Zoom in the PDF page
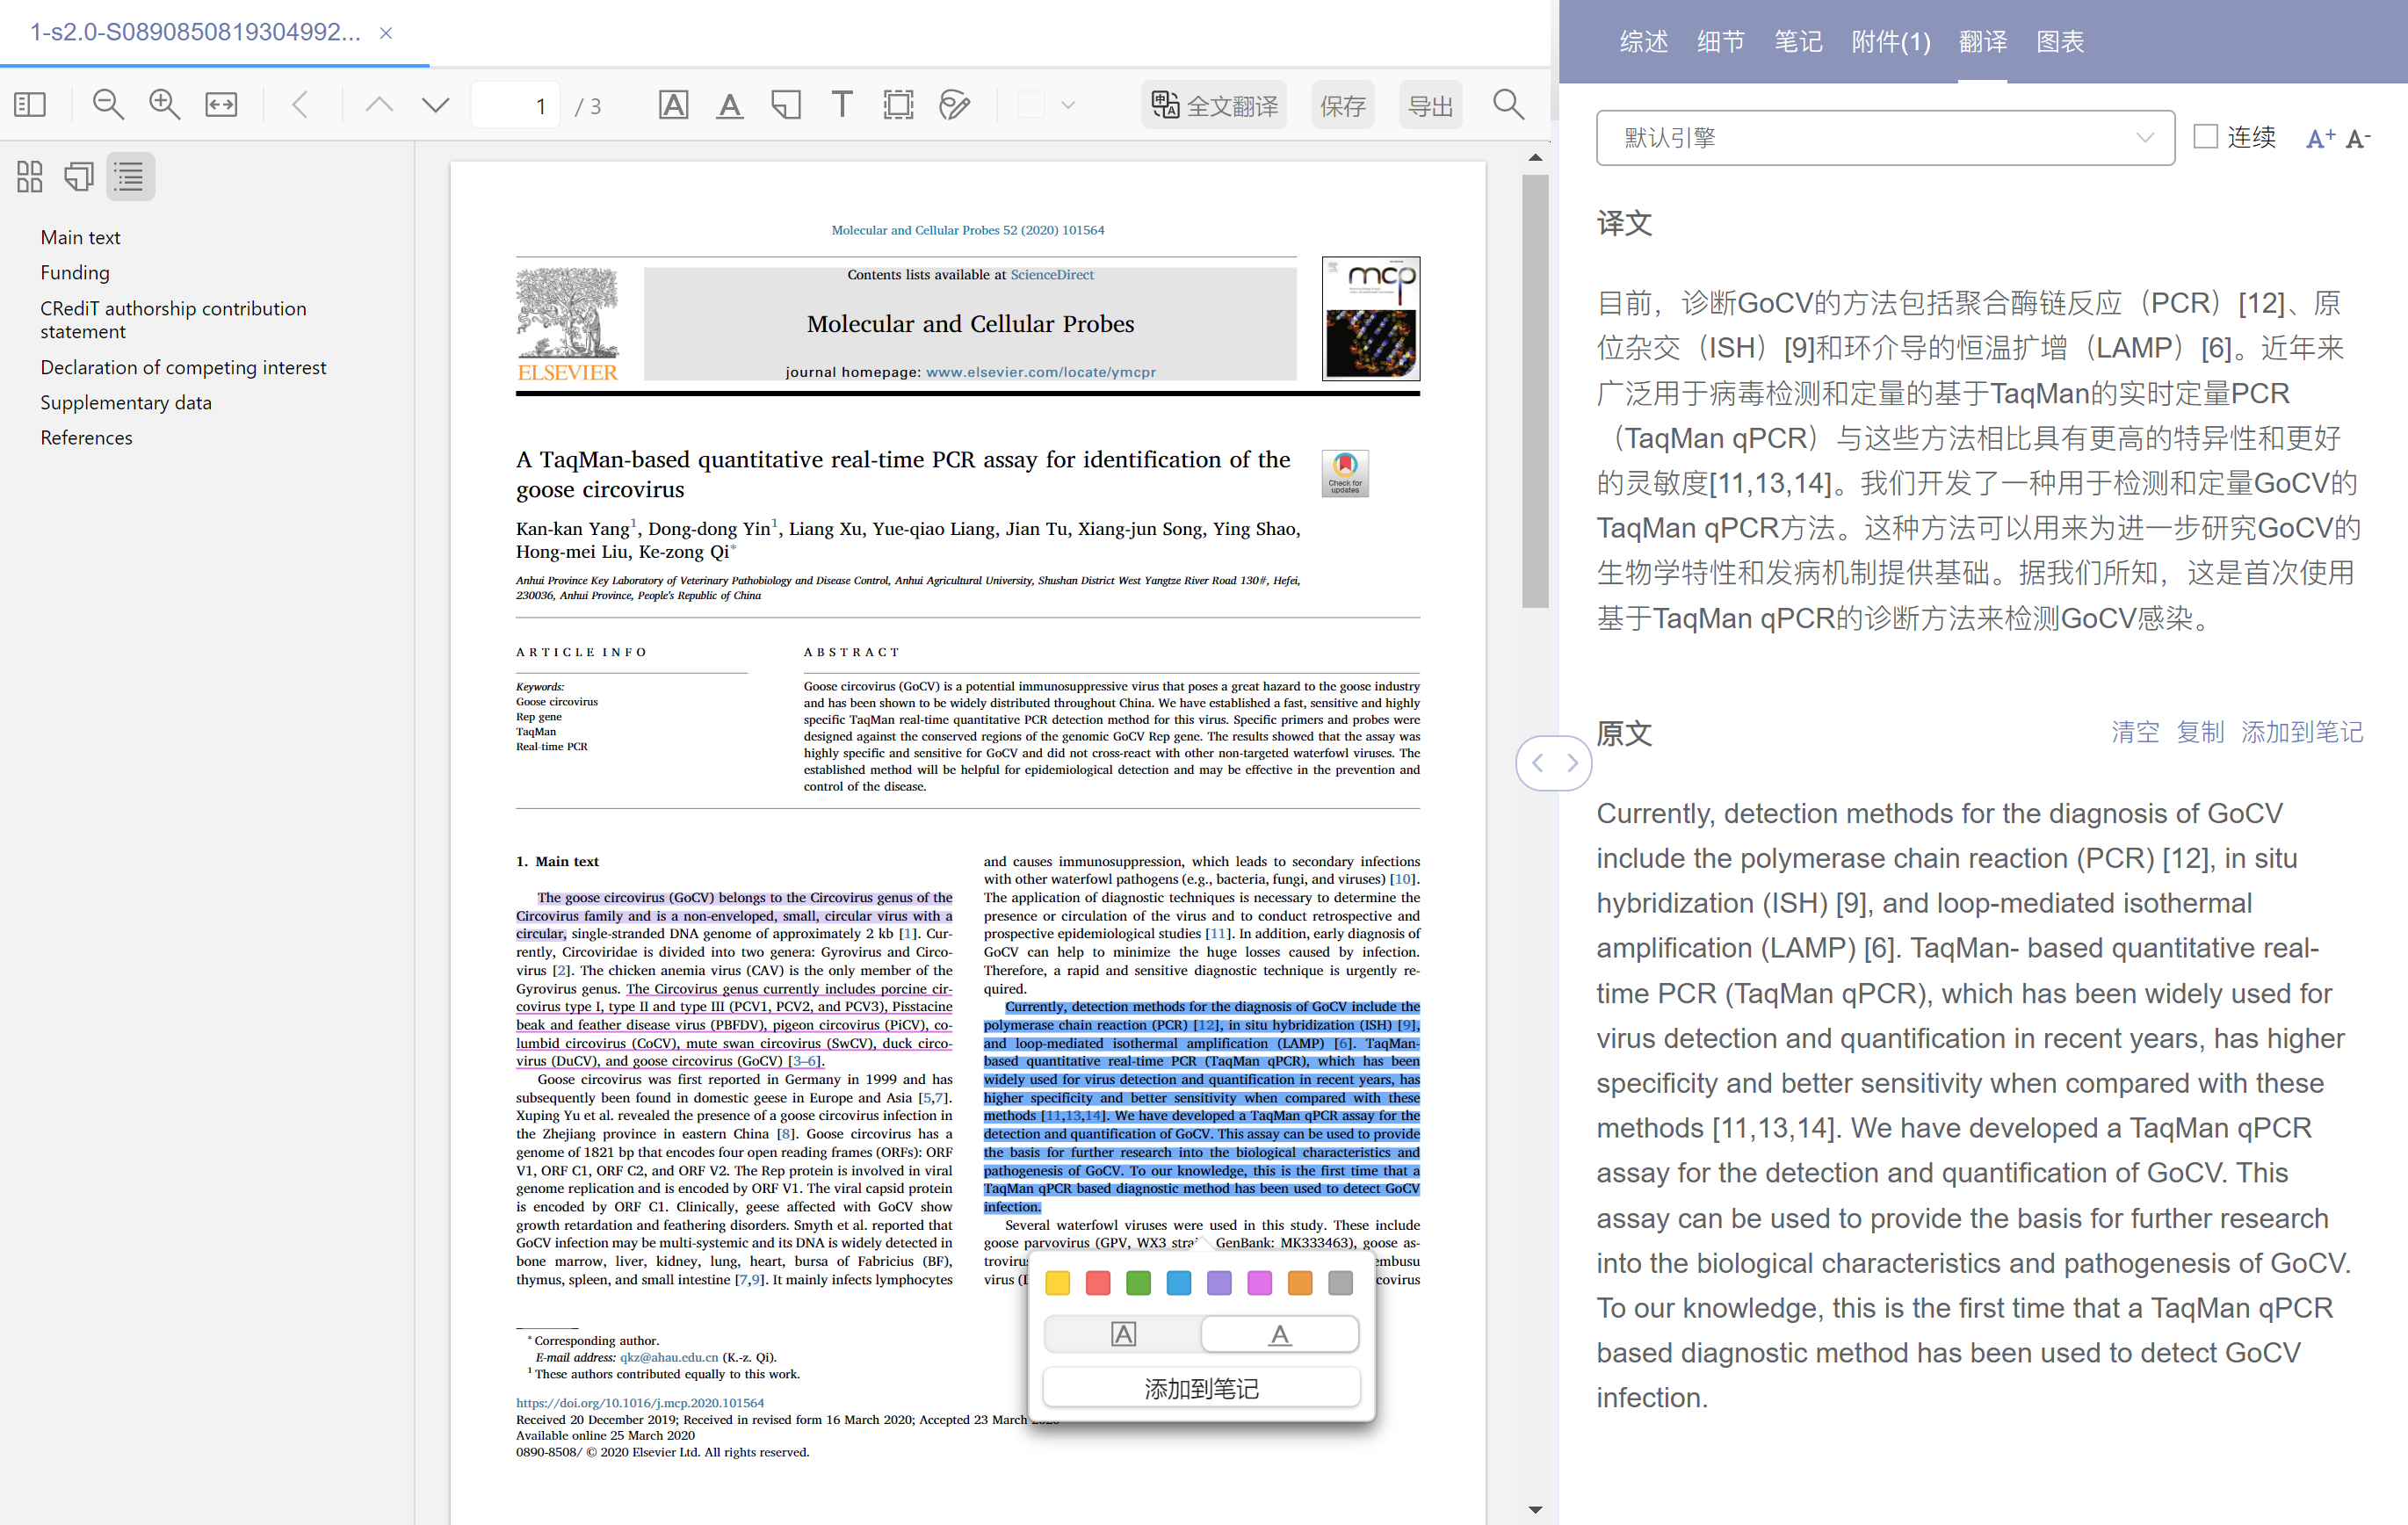Screen dimensions: 2408x1525 [x=164, y=105]
